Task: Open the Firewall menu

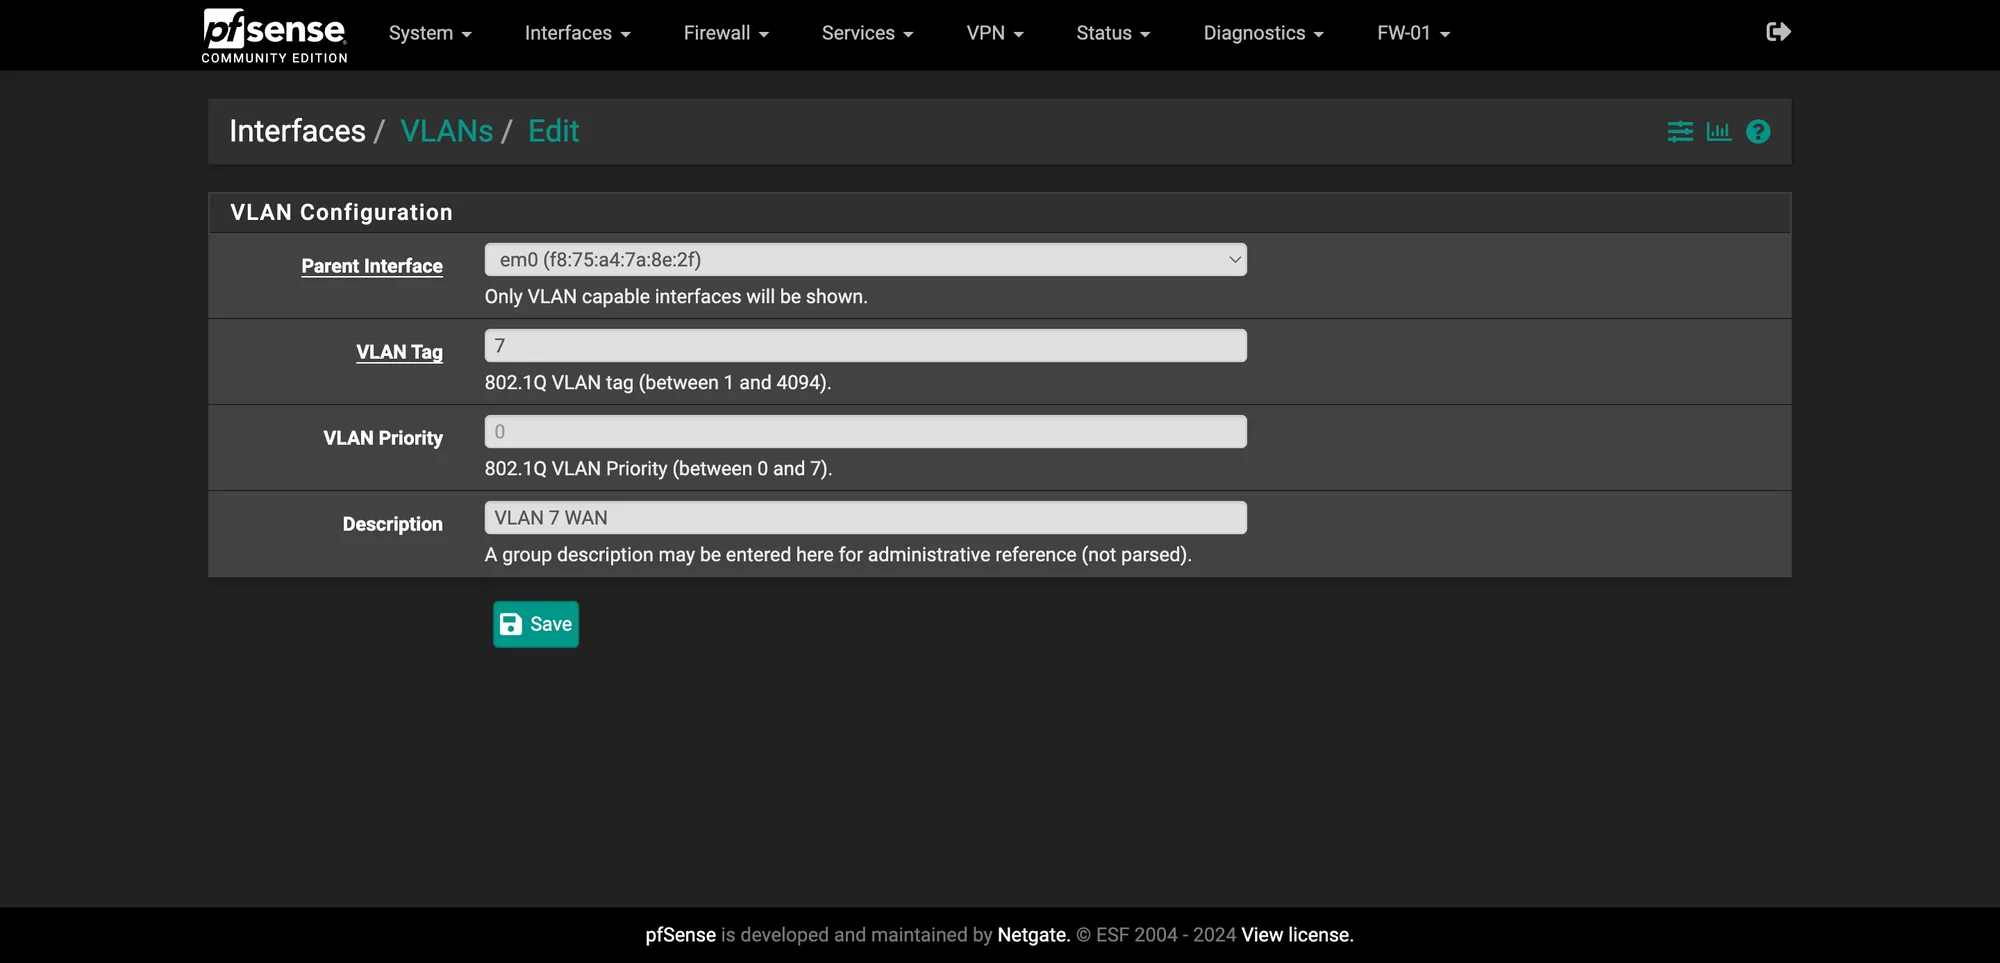Action: coord(726,33)
